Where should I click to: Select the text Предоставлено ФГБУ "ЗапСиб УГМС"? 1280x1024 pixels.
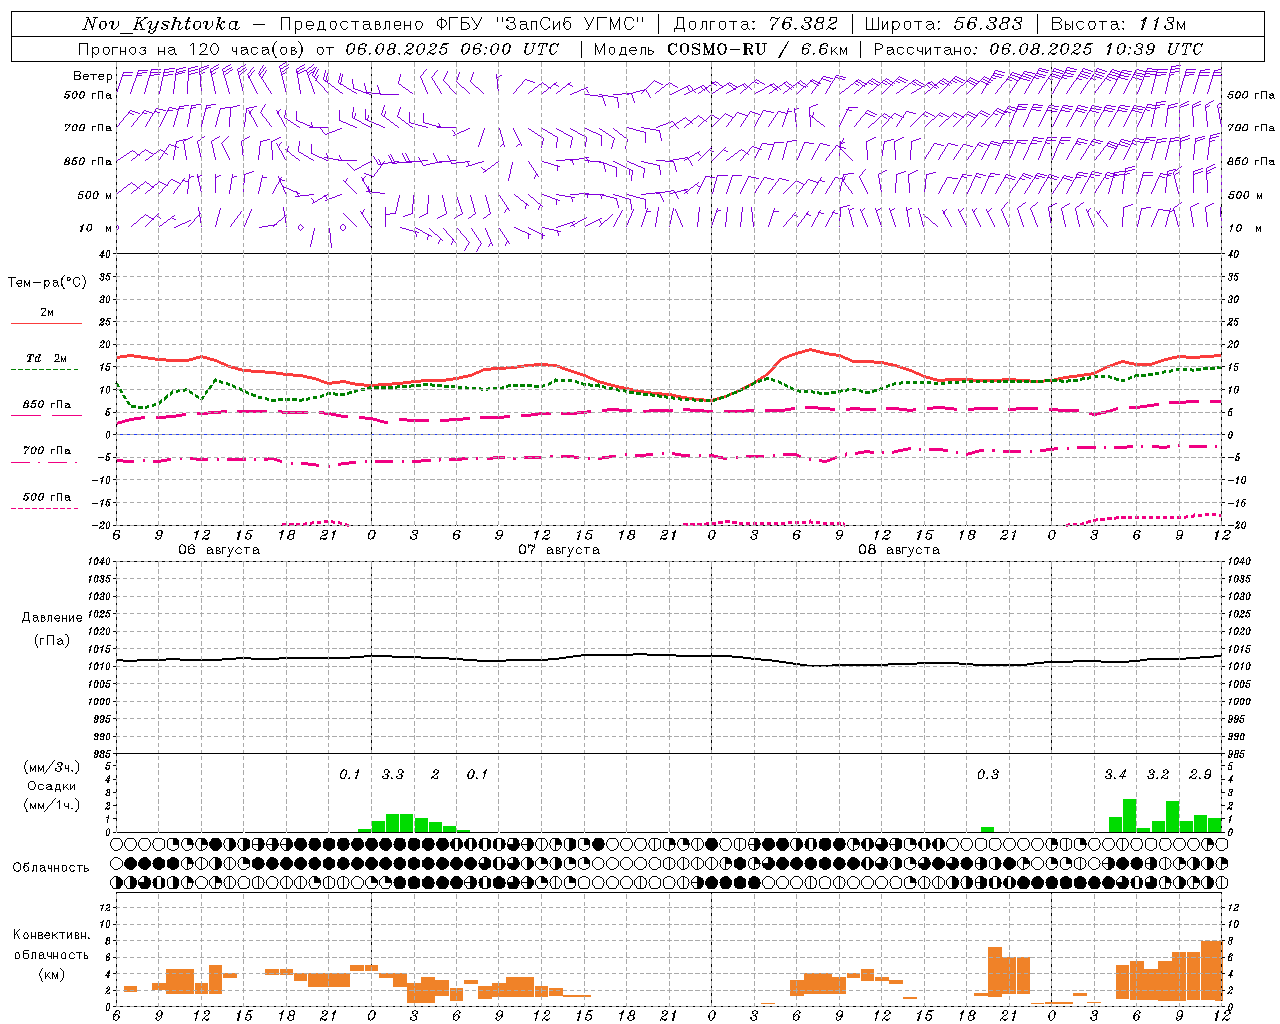coord(462,24)
